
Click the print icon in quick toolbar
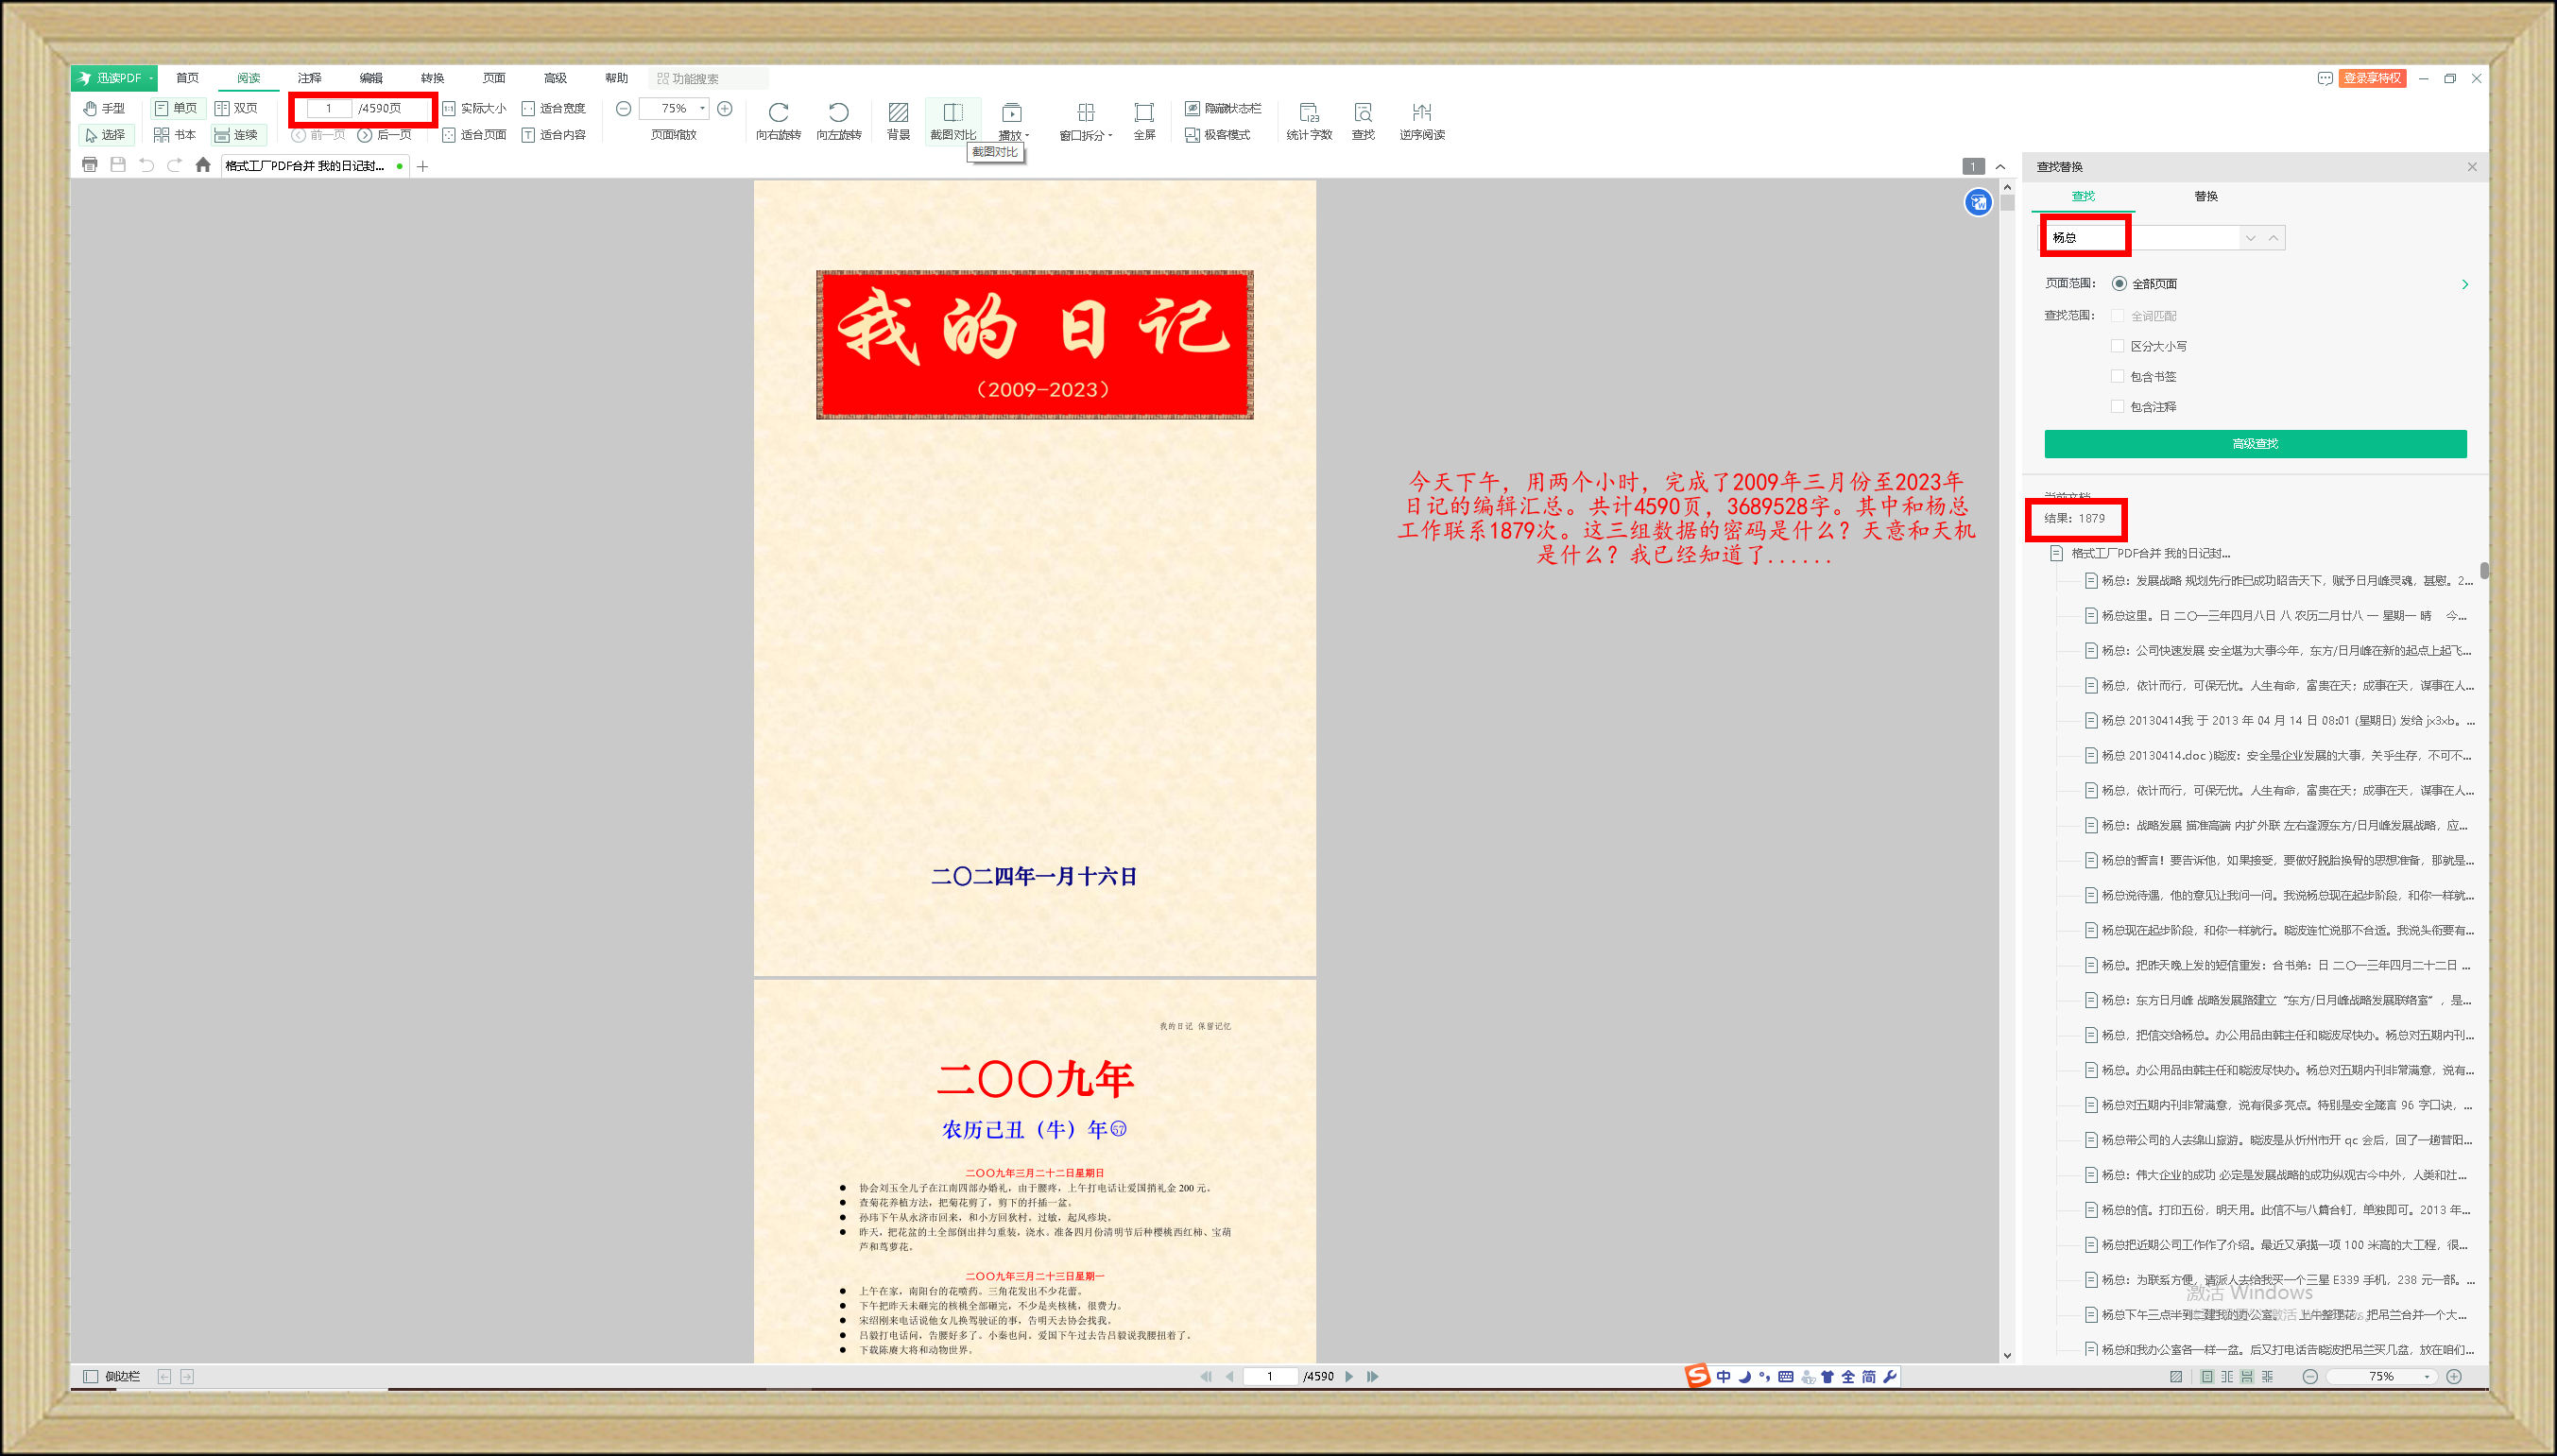coord(90,165)
